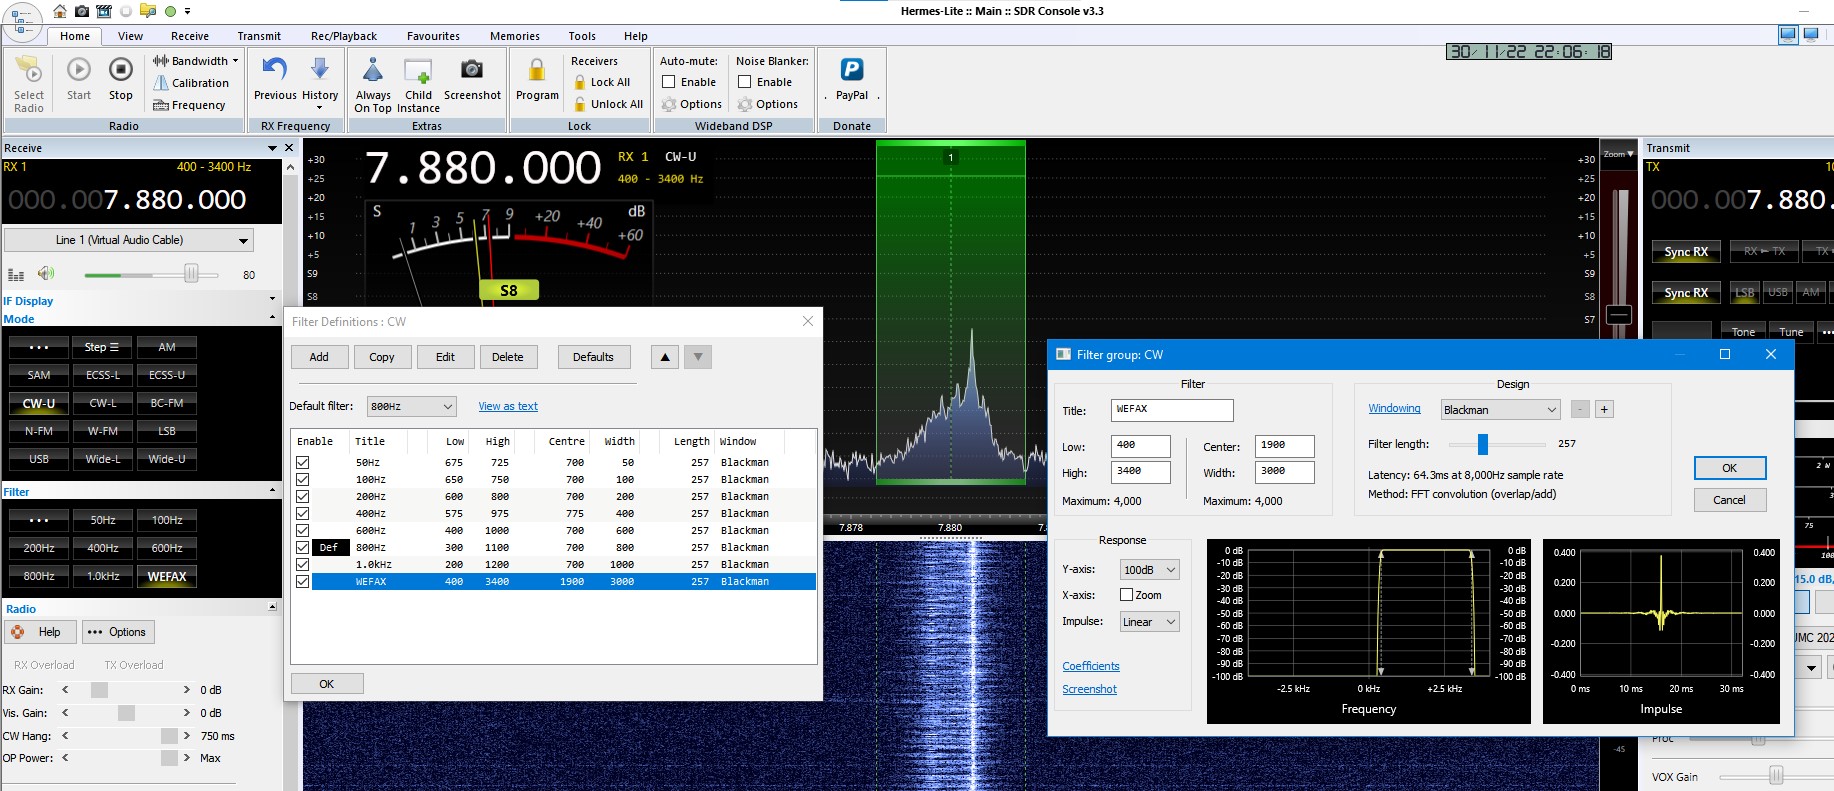Click the Always On Top icon

pyautogui.click(x=373, y=71)
